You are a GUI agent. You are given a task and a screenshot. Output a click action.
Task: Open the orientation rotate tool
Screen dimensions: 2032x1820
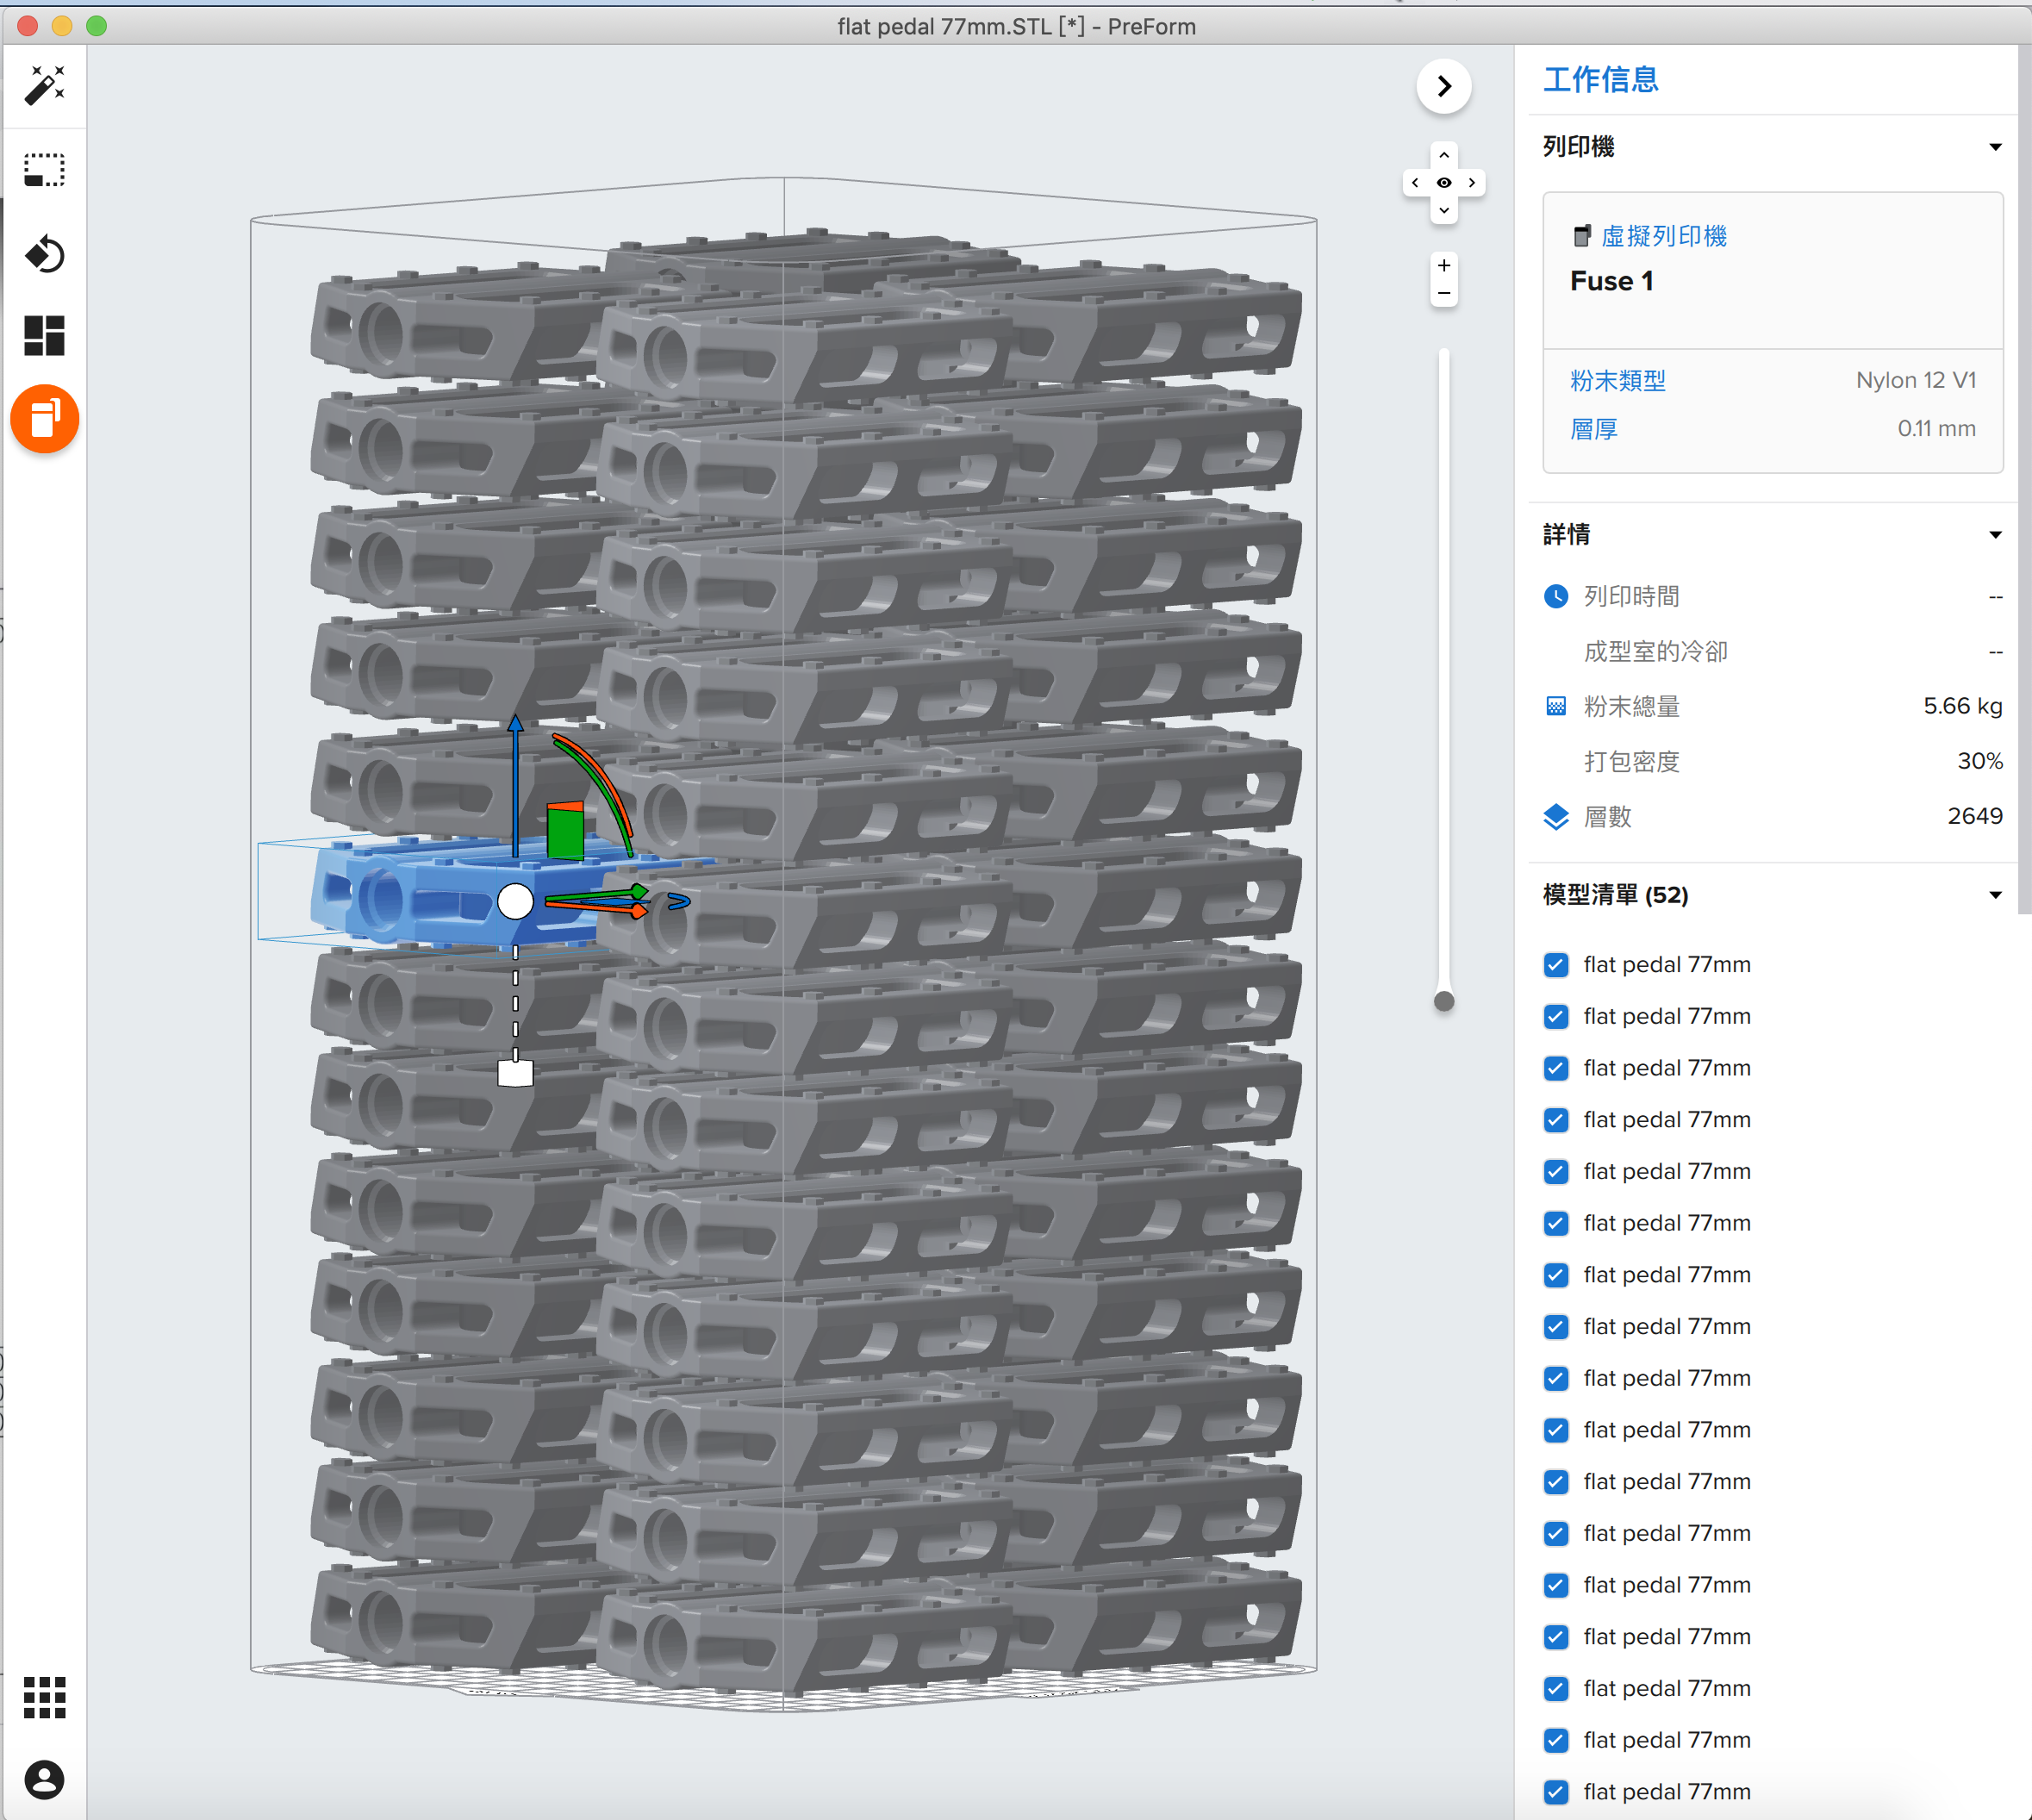tap(45, 254)
